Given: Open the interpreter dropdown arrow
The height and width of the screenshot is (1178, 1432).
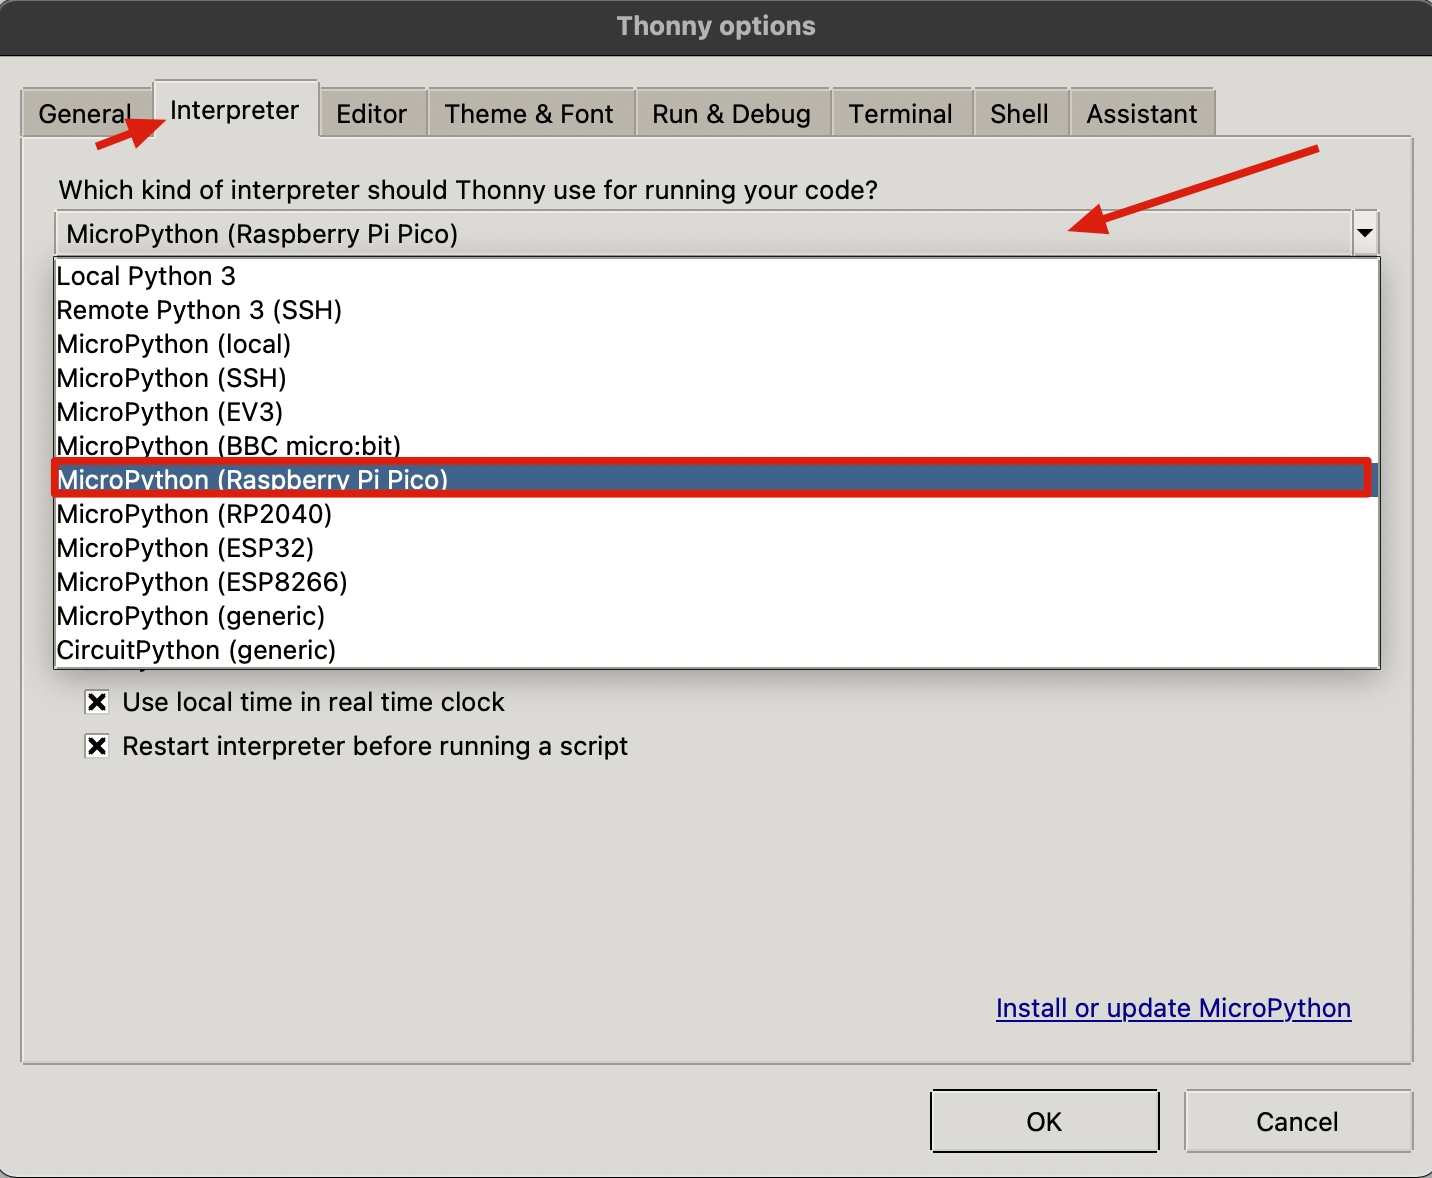Looking at the screenshot, I should point(1364,234).
